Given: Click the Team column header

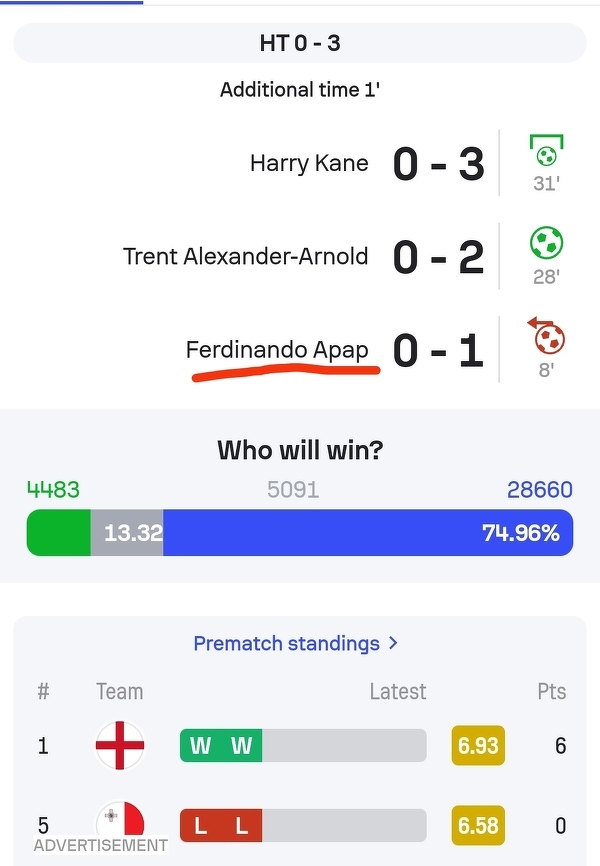Looking at the screenshot, I should (x=119, y=691).
